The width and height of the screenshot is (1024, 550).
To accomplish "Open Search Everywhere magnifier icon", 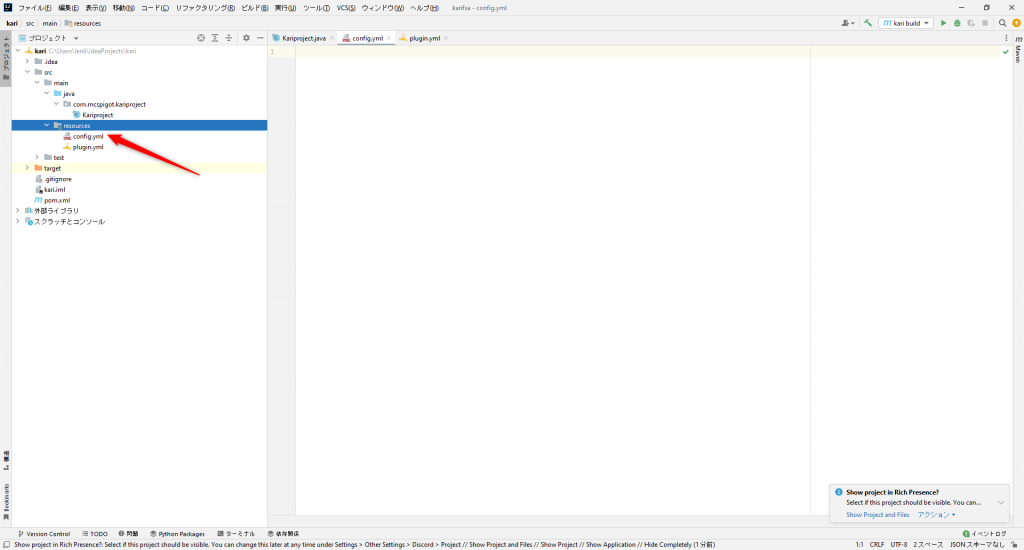I will (x=1002, y=23).
